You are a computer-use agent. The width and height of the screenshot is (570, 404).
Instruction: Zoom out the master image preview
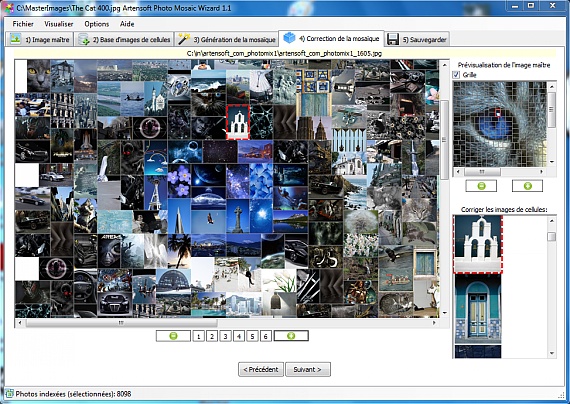coord(481,186)
